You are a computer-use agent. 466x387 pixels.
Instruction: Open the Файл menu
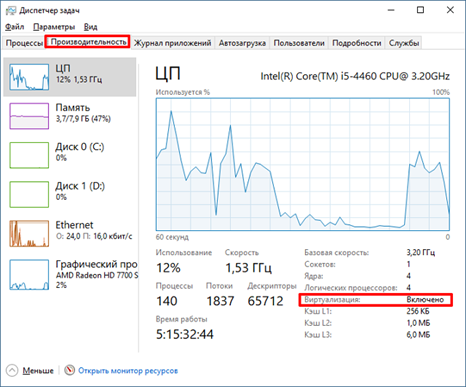(14, 27)
